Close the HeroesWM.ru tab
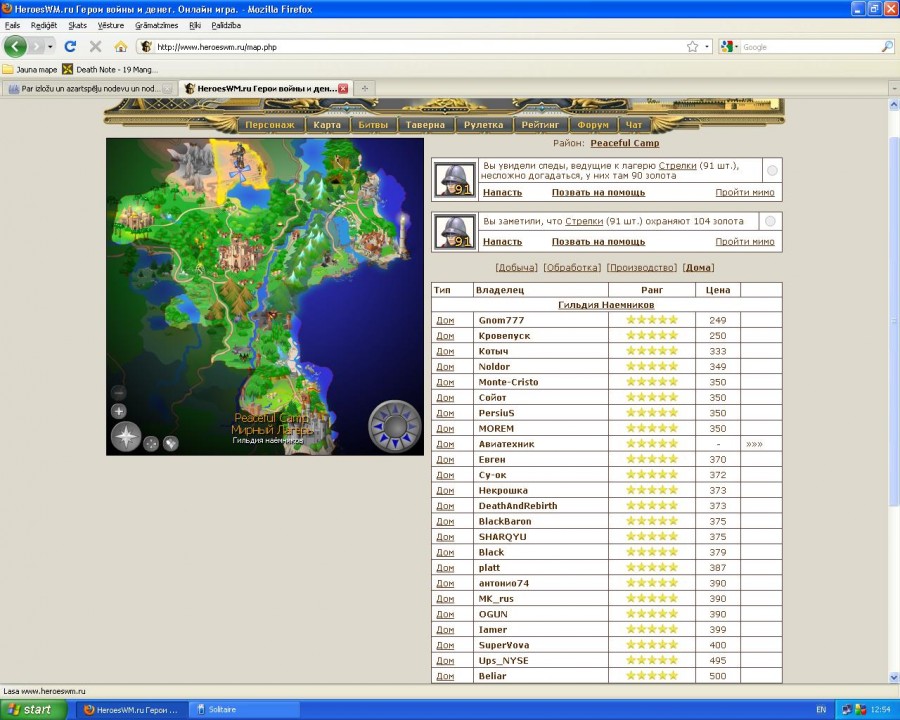 click(x=343, y=88)
